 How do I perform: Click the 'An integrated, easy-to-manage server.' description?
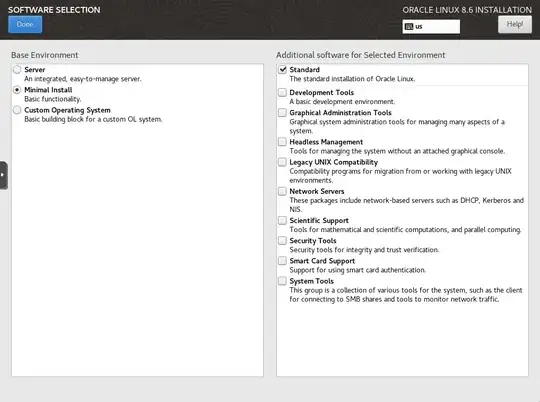tap(83, 79)
